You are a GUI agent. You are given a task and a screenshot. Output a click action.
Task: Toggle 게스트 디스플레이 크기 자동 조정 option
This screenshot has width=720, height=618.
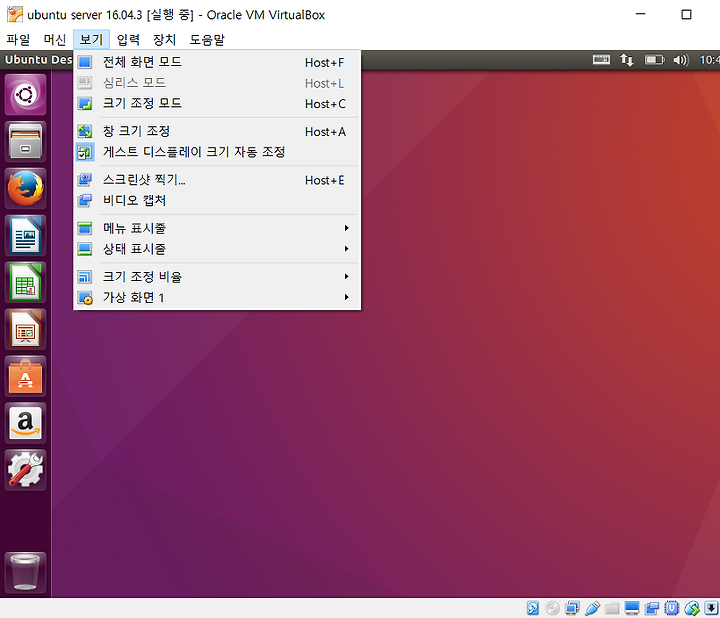coord(217,152)
